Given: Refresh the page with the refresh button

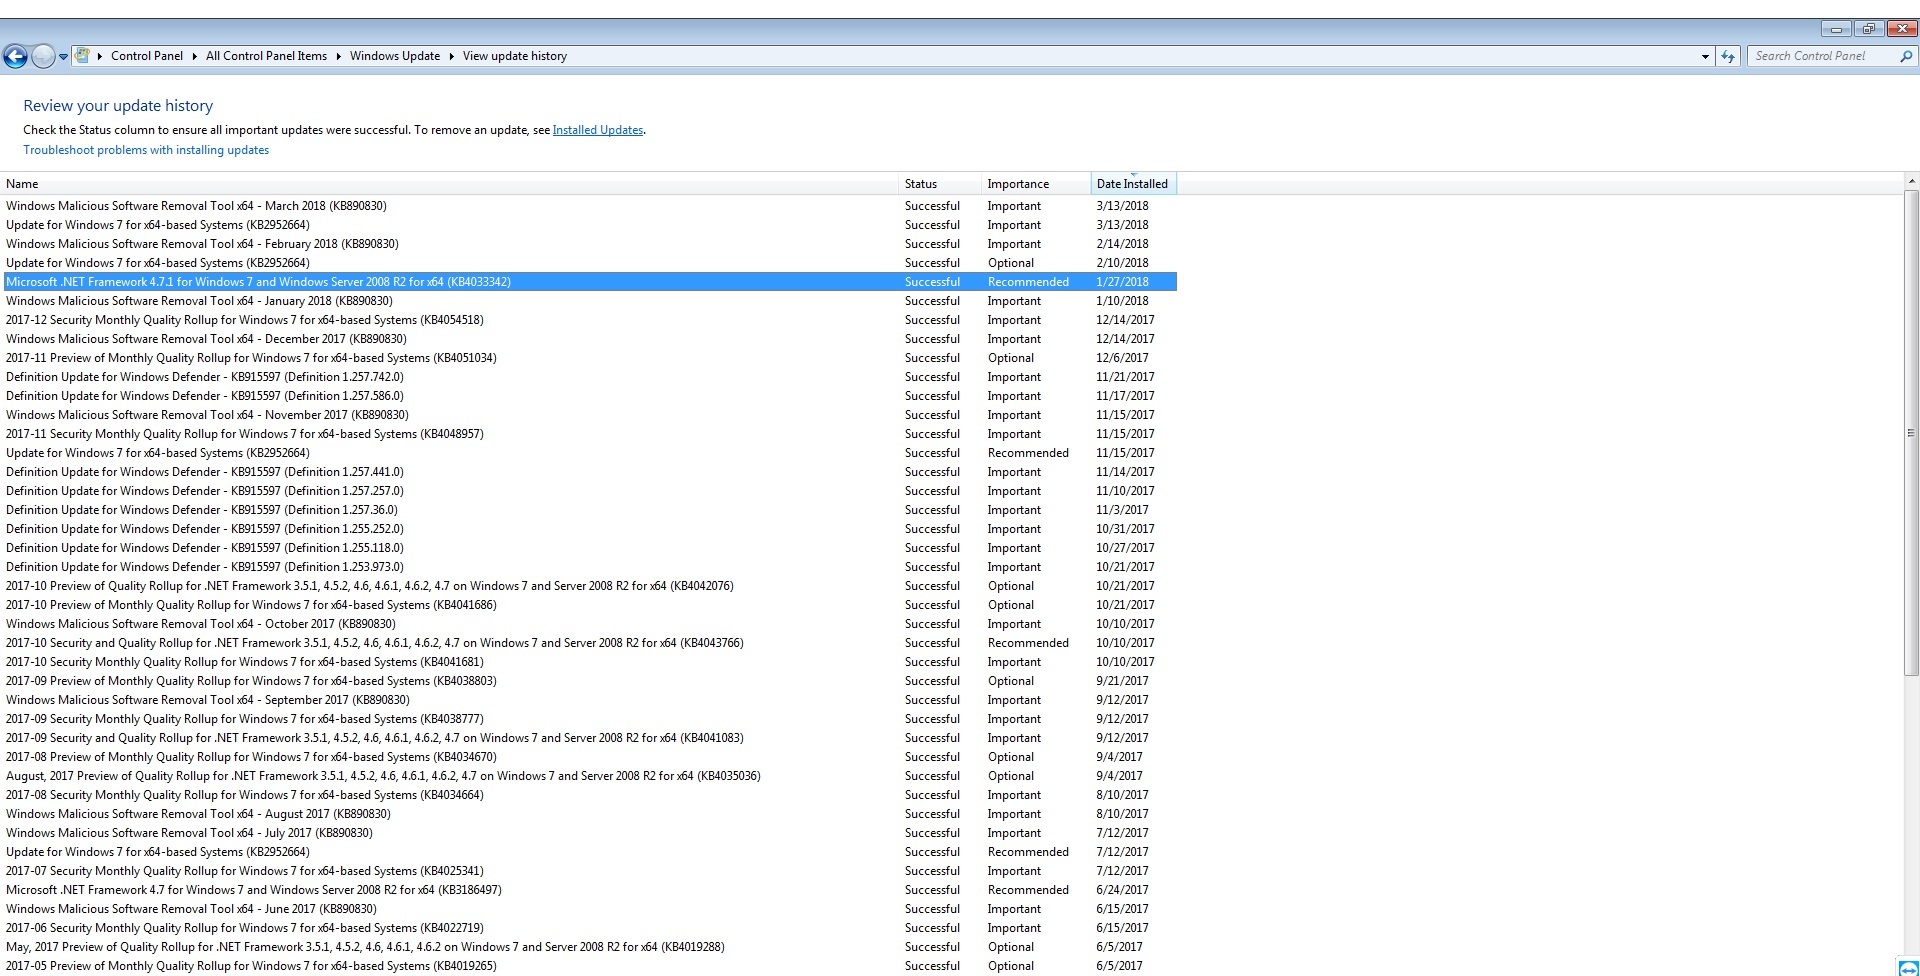Looking at the screenshot, I should [x=1728, y=57].
